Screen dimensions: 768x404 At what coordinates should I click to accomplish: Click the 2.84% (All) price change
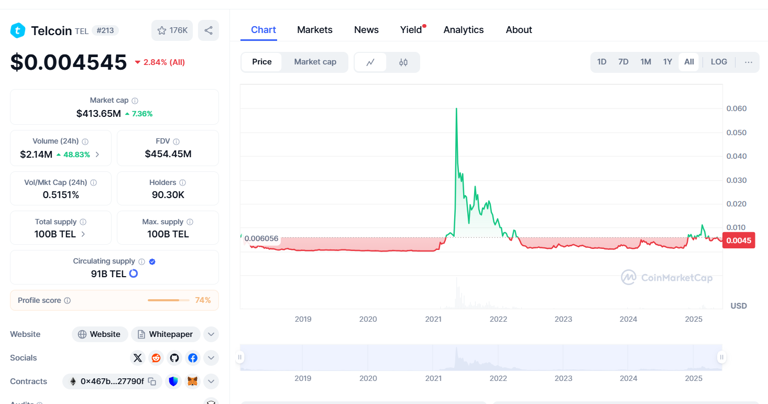160,62
